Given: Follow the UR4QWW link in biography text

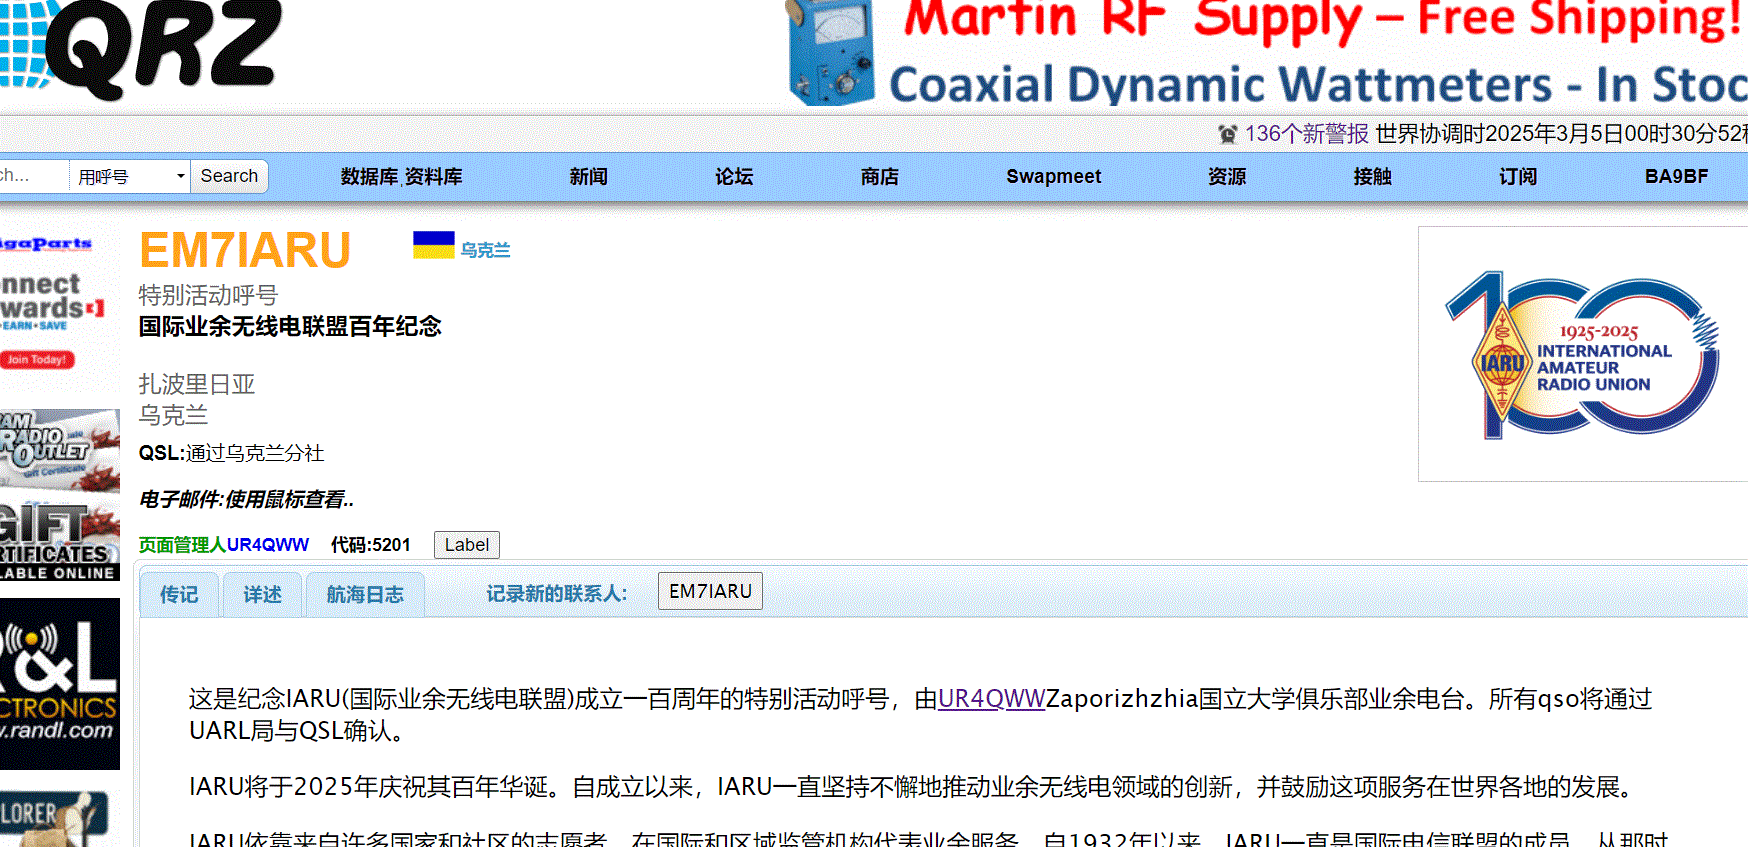Looking at the screenshot, I should click(991, 699).
